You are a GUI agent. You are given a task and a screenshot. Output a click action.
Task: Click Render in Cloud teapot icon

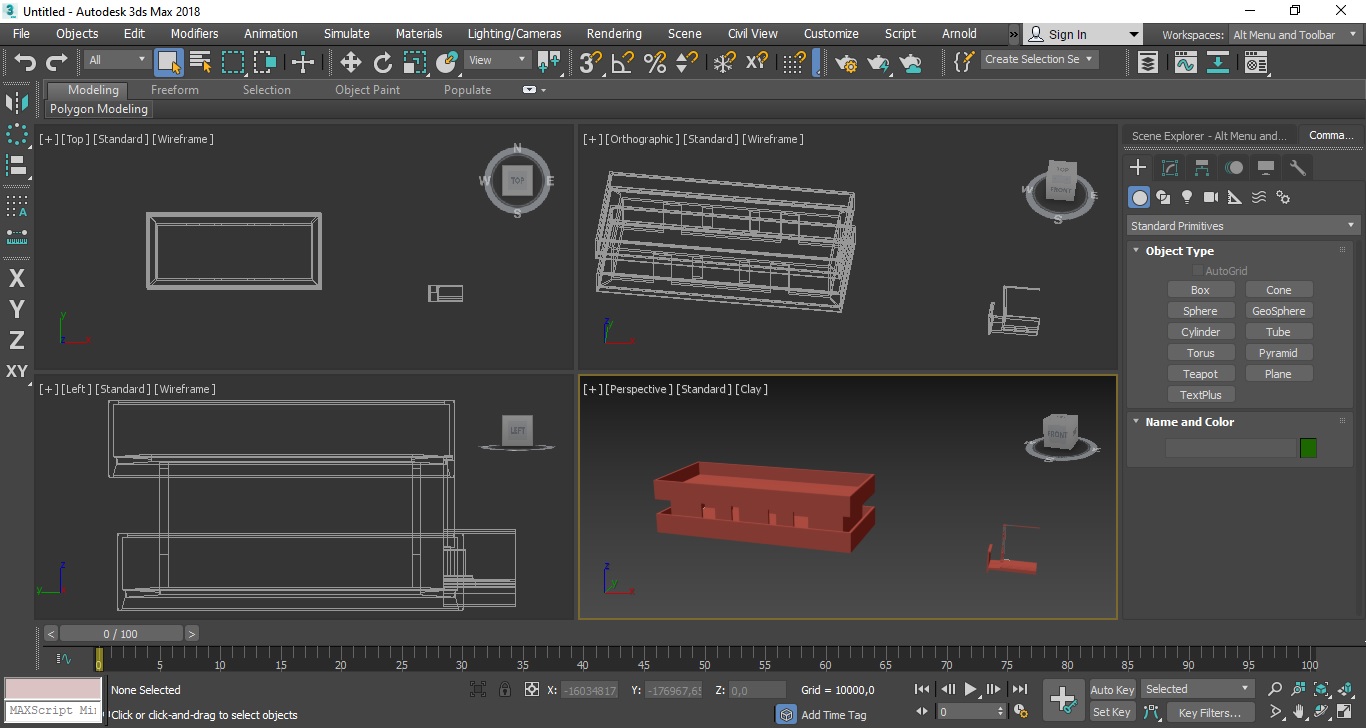tap(911, 63)
